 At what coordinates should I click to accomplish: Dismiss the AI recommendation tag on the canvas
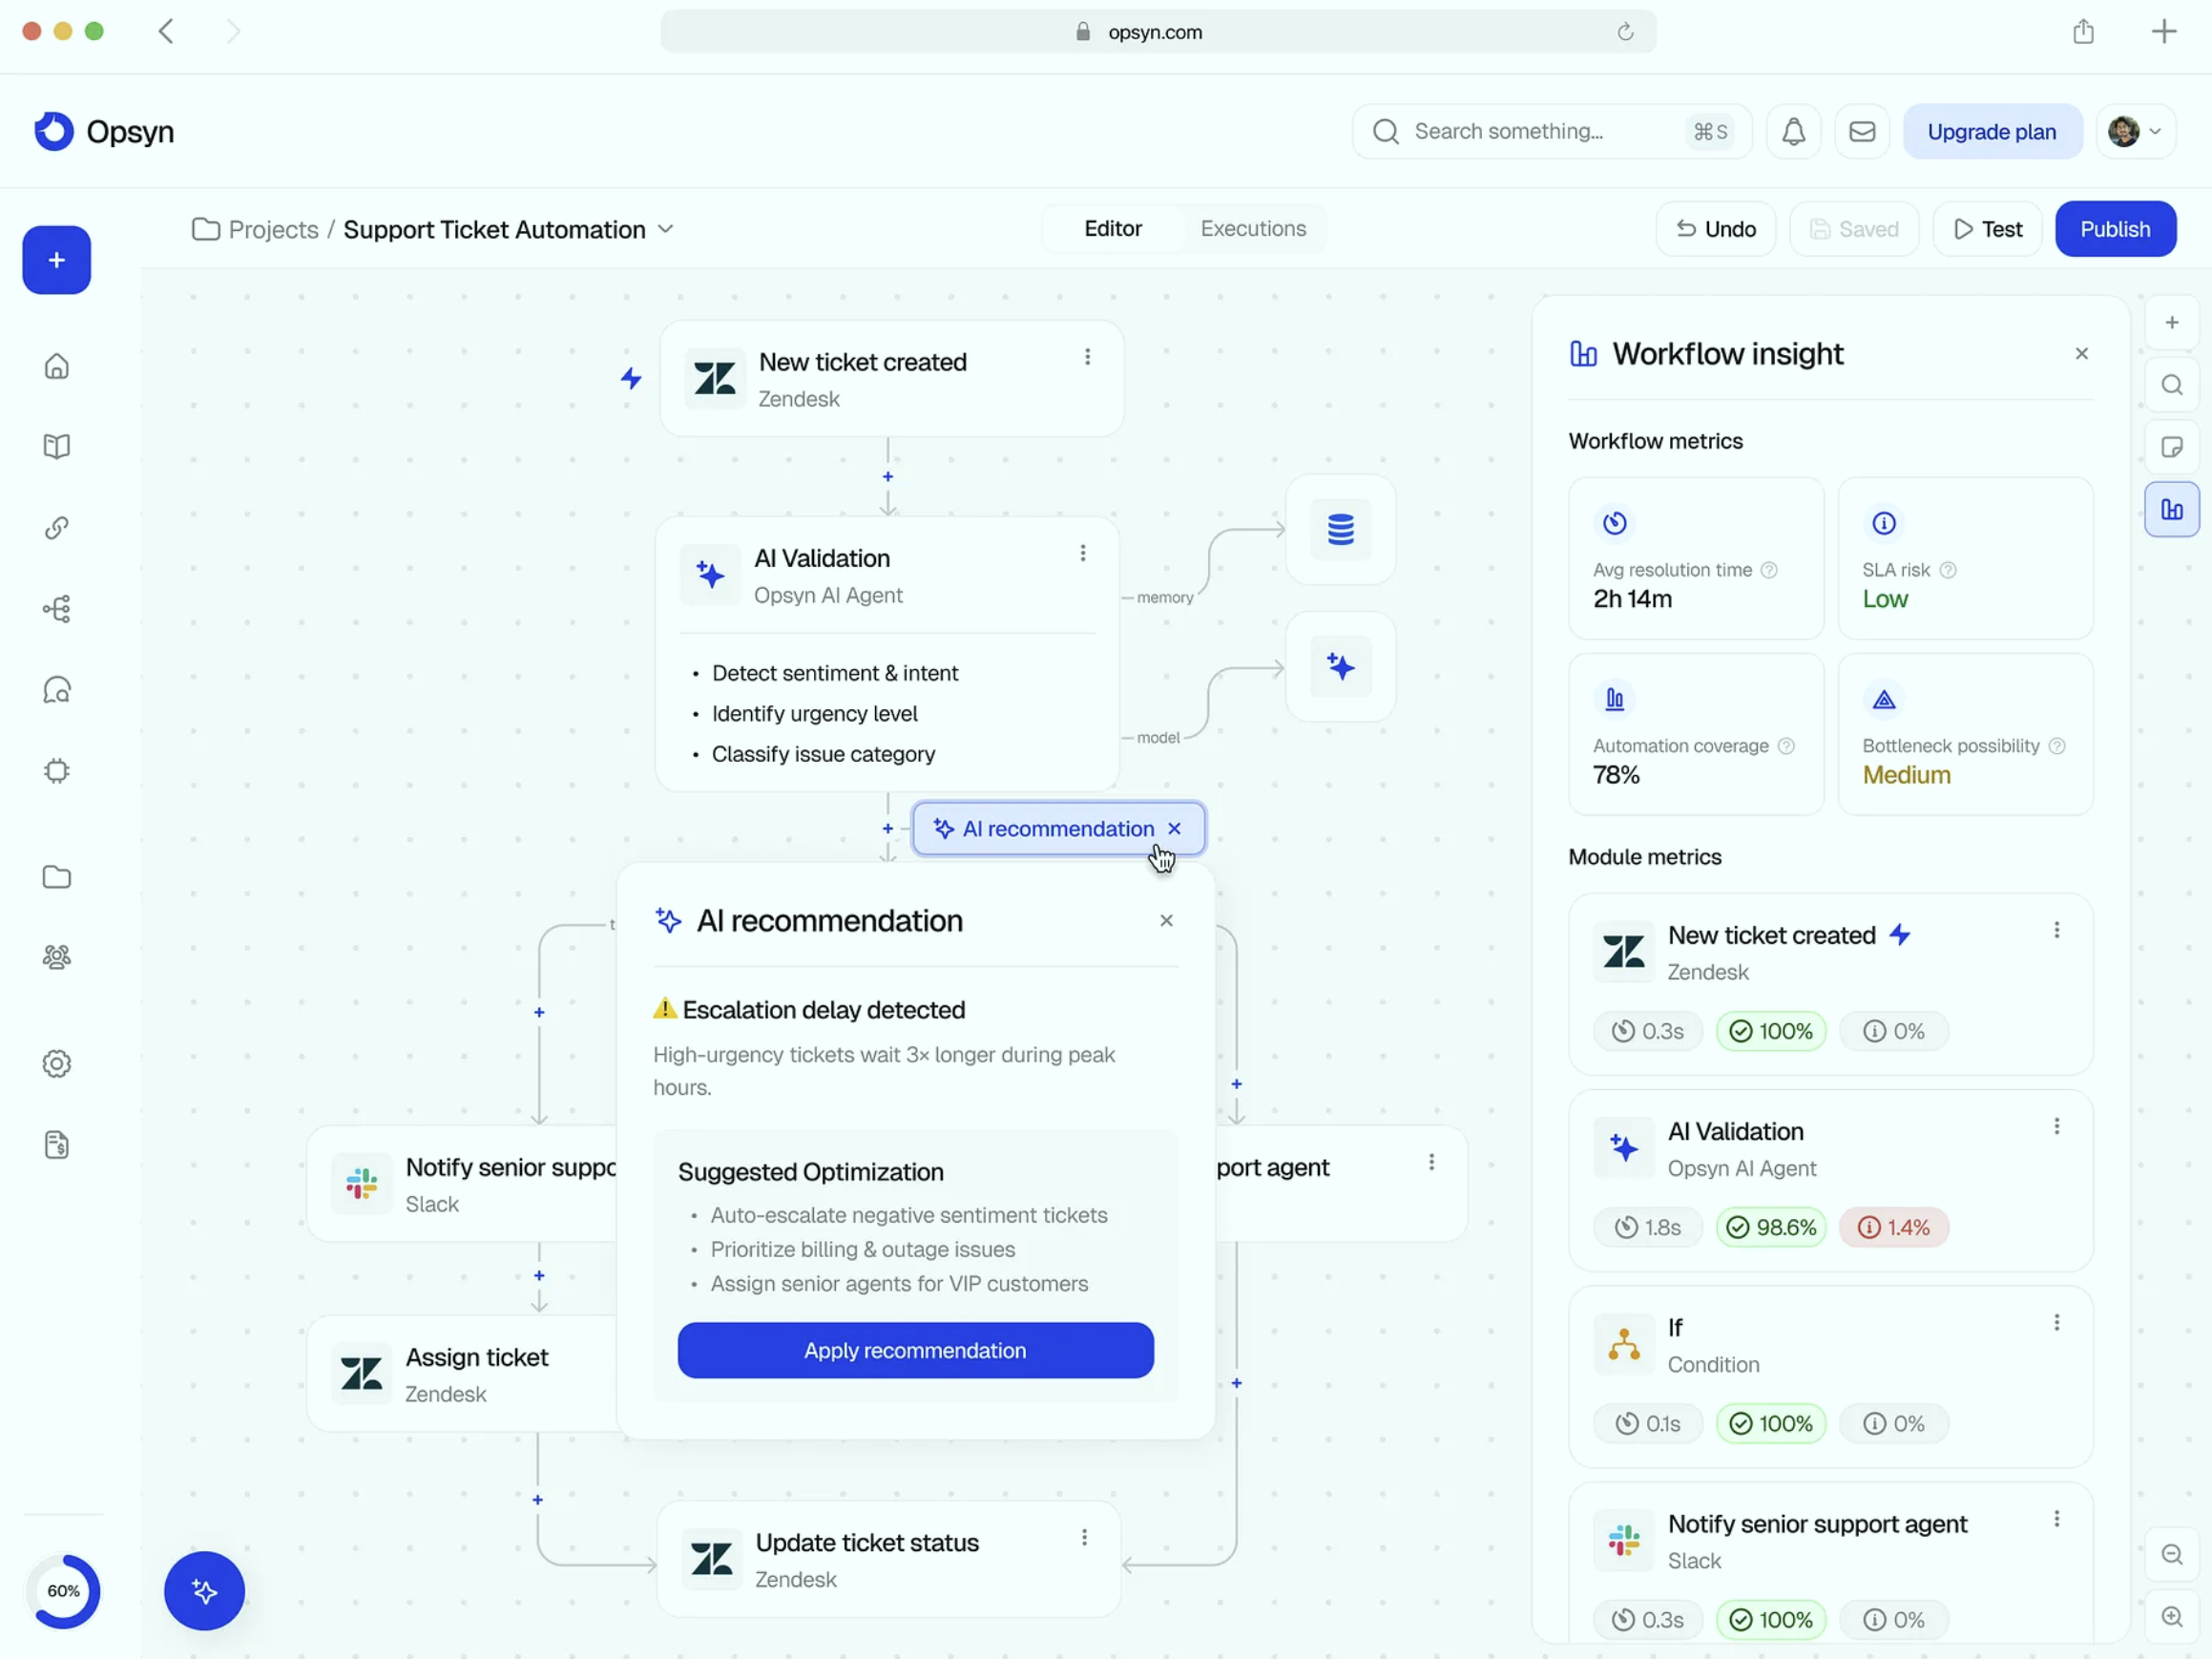click(x=1174, y=828)
